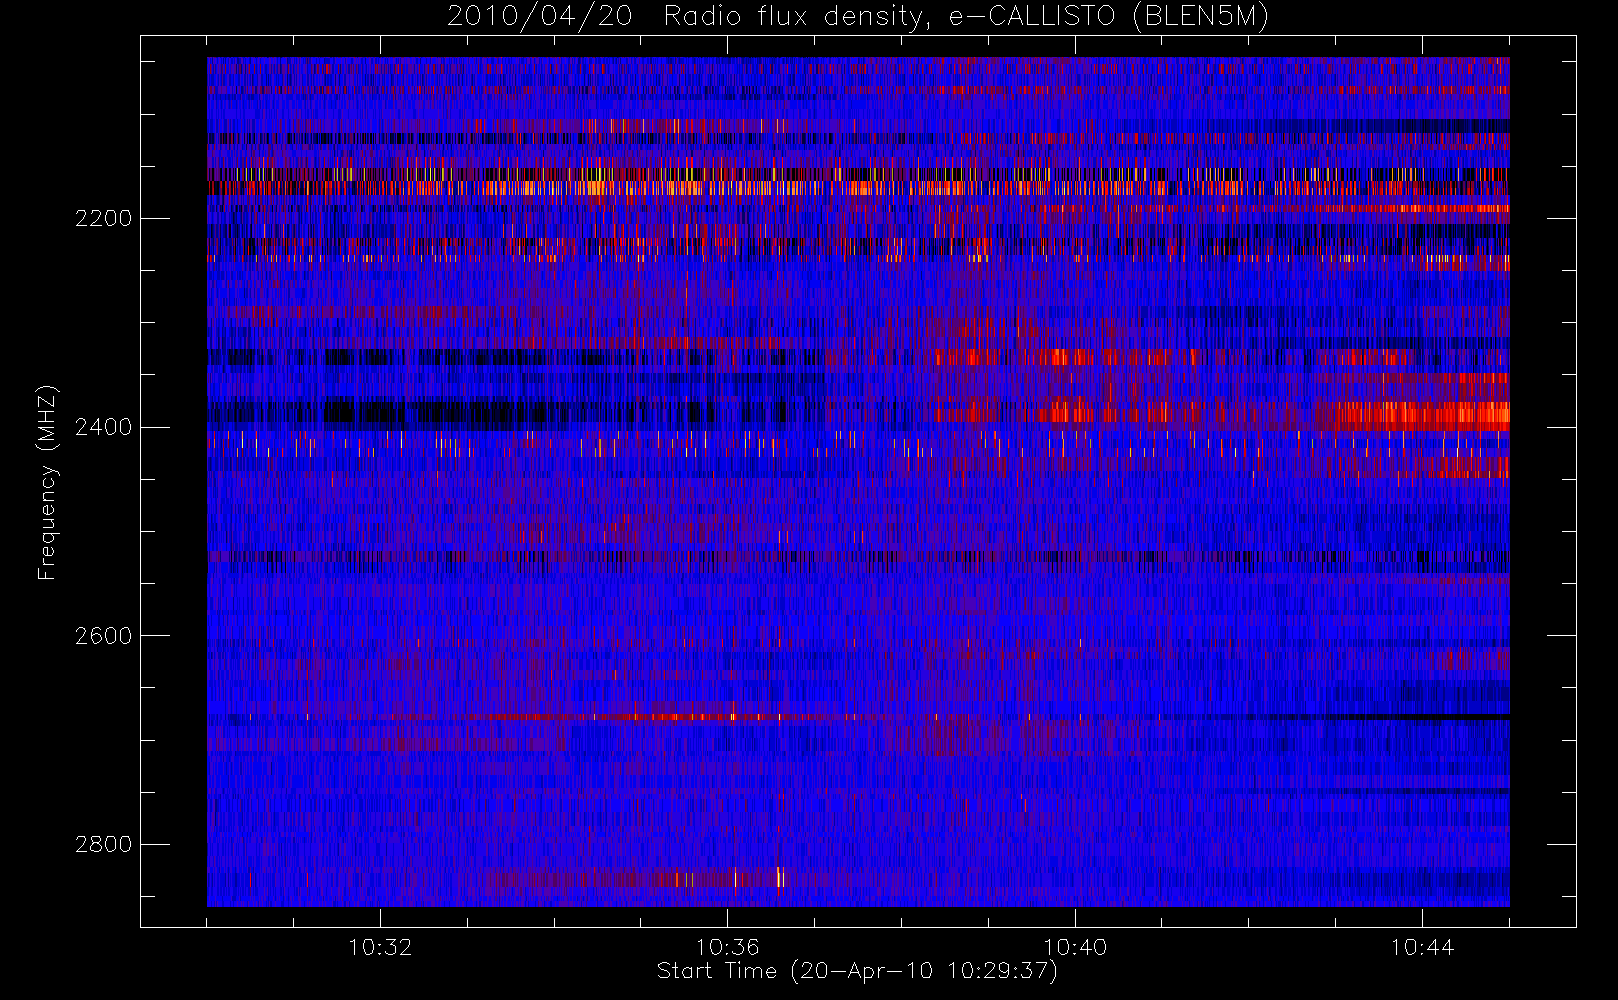Viewport: 1618px width, 1000px height.
Task: Click the 'Frequency (MHZ)' y-axis label
Action: [46, 483]
